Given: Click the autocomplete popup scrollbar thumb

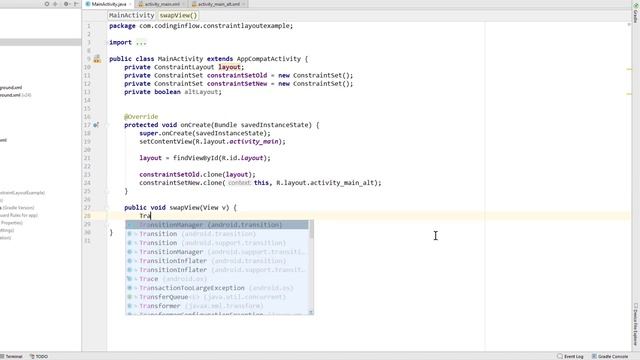Looking at the screenshot, I should (311, 230).
